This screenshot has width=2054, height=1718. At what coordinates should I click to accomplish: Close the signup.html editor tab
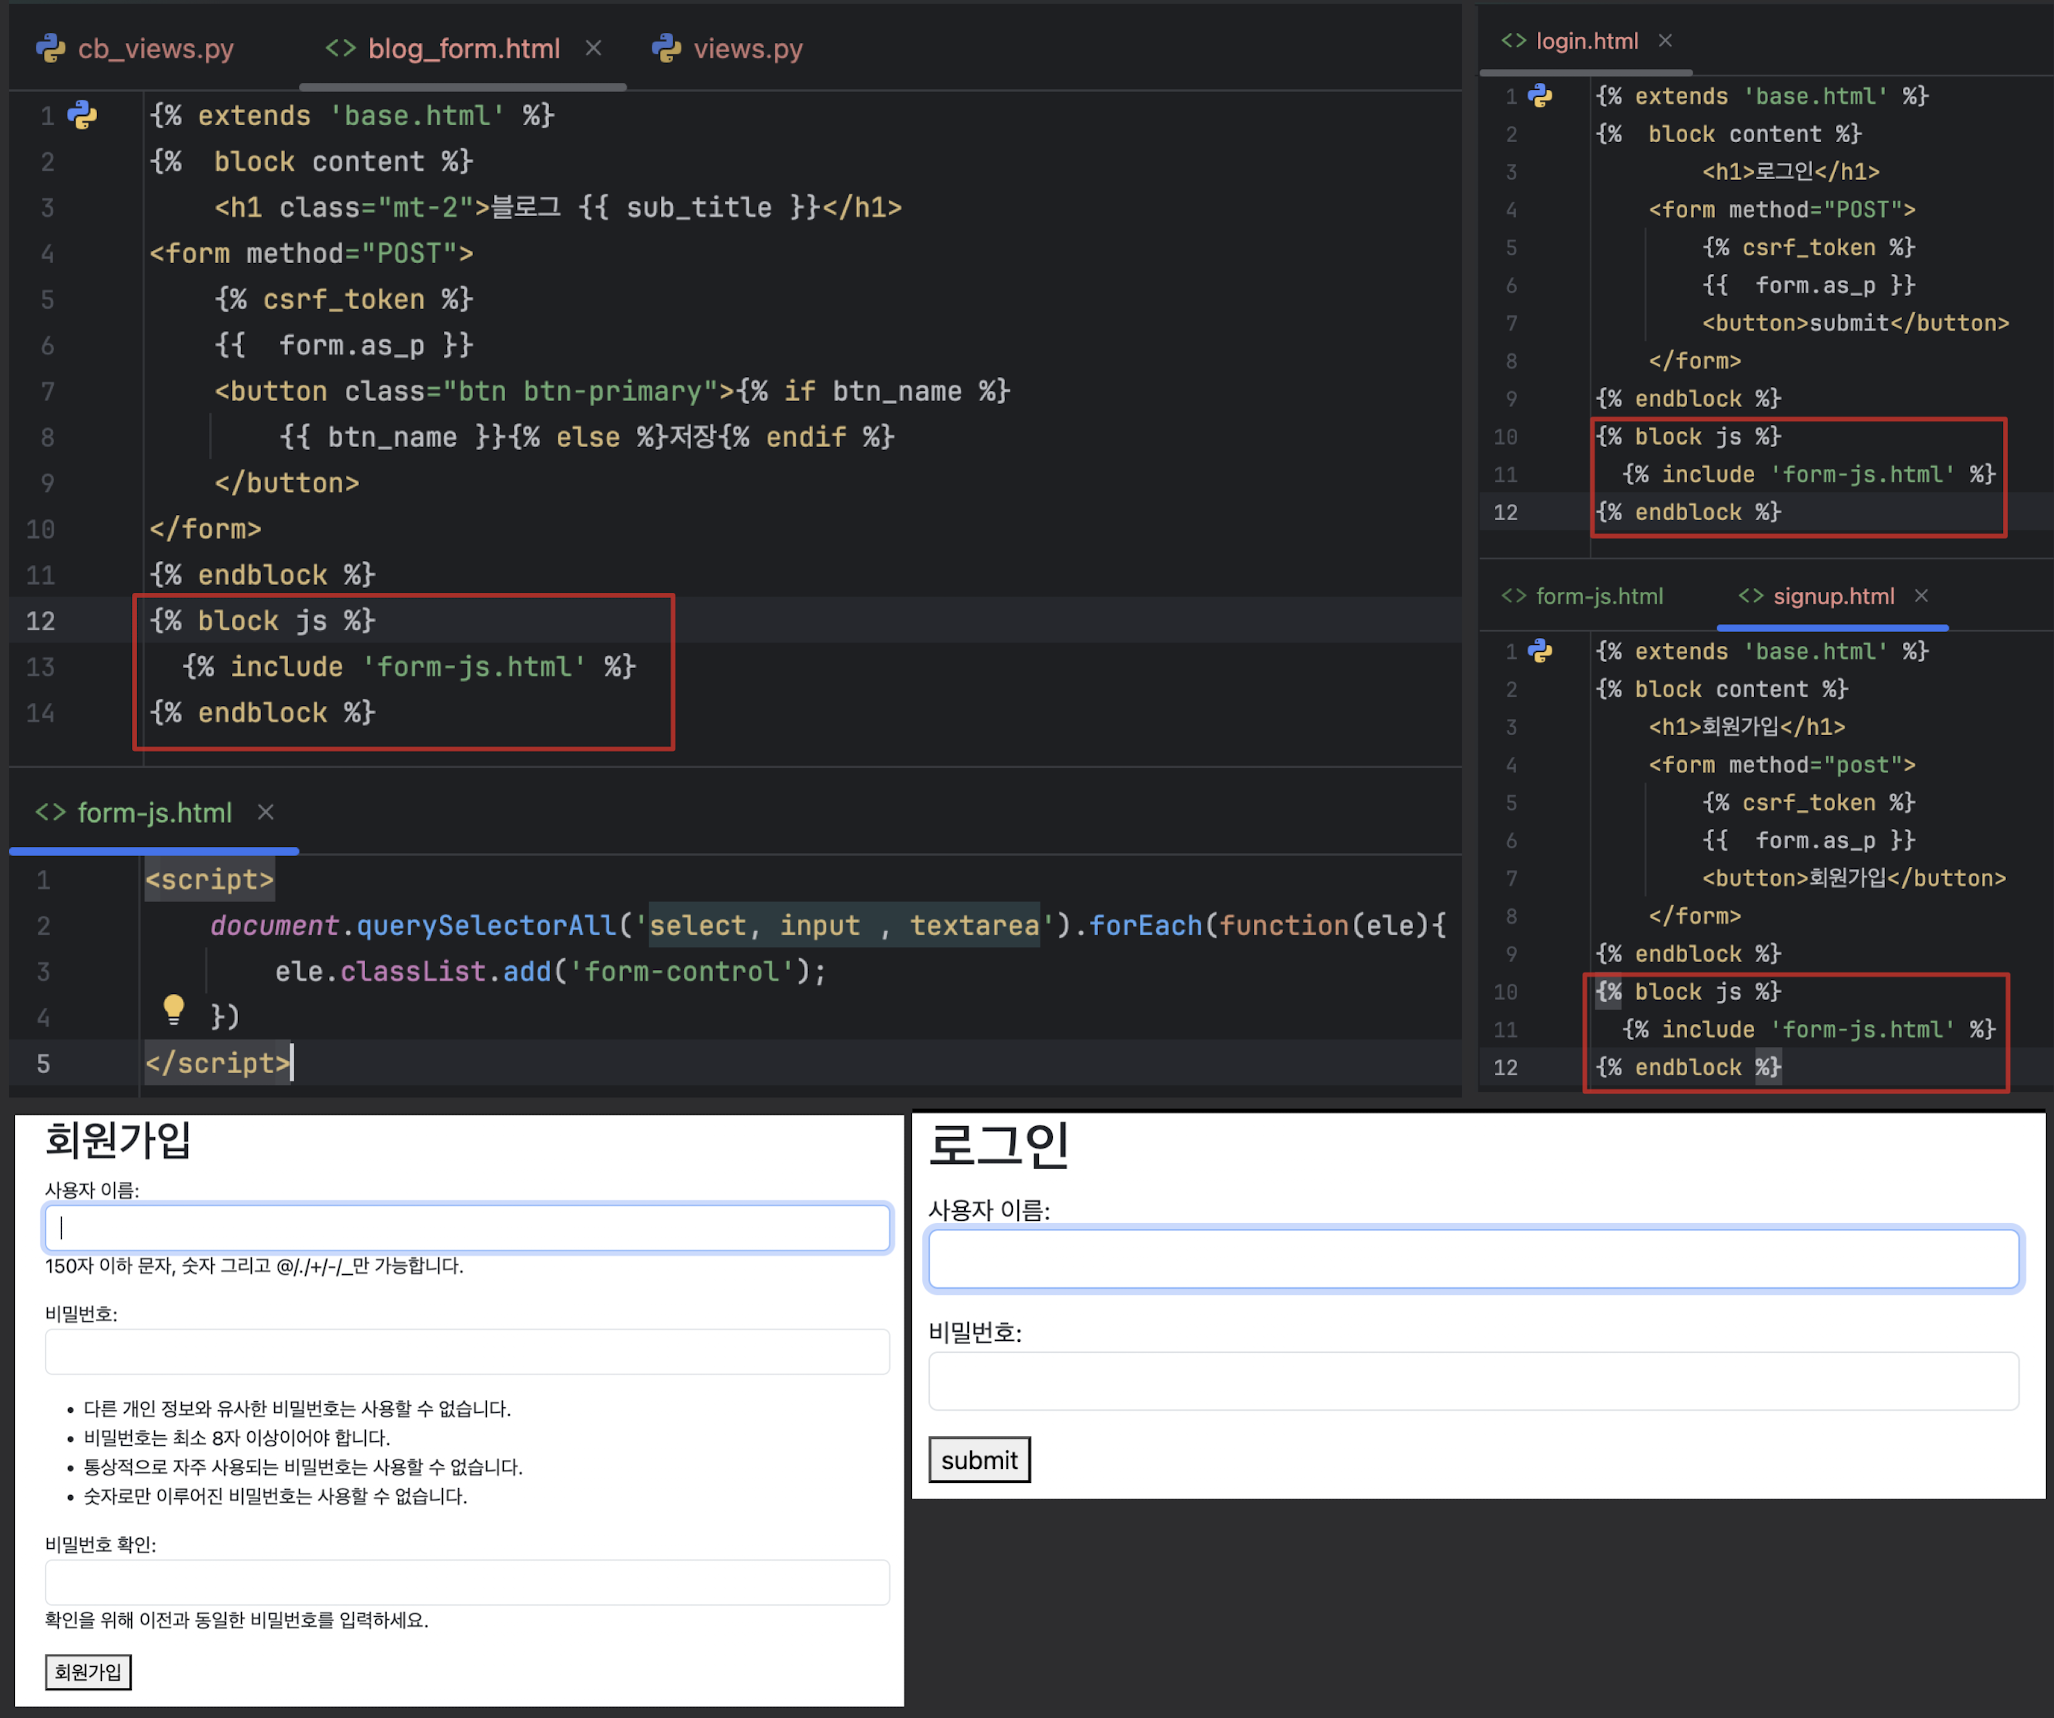[x=1921, y=596]
